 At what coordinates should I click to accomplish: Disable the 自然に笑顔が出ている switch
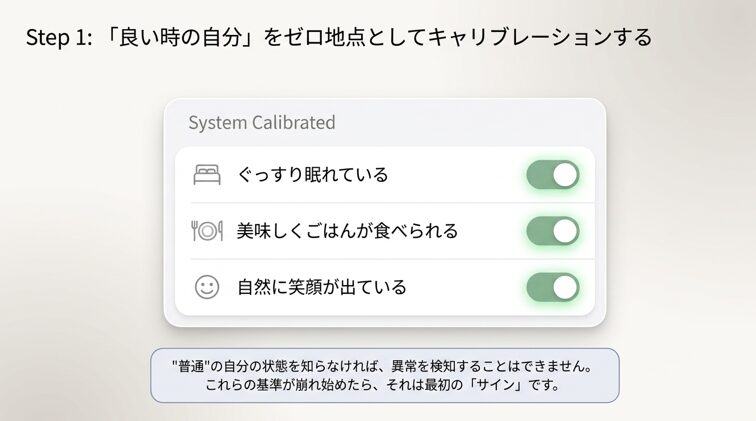tap(553, 287)
